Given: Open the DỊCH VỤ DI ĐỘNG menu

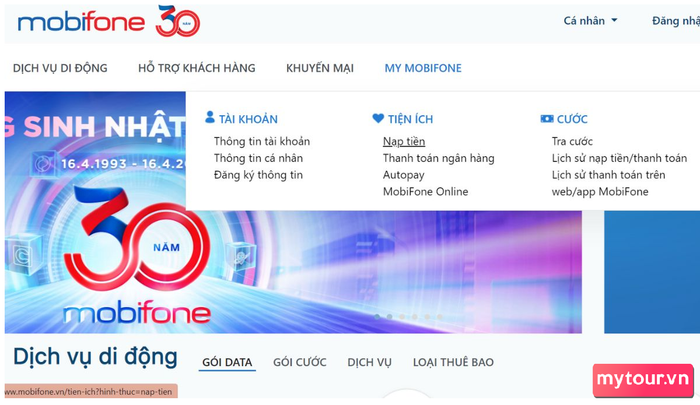Looking at the screenshot, I should (x=60, y=68).
